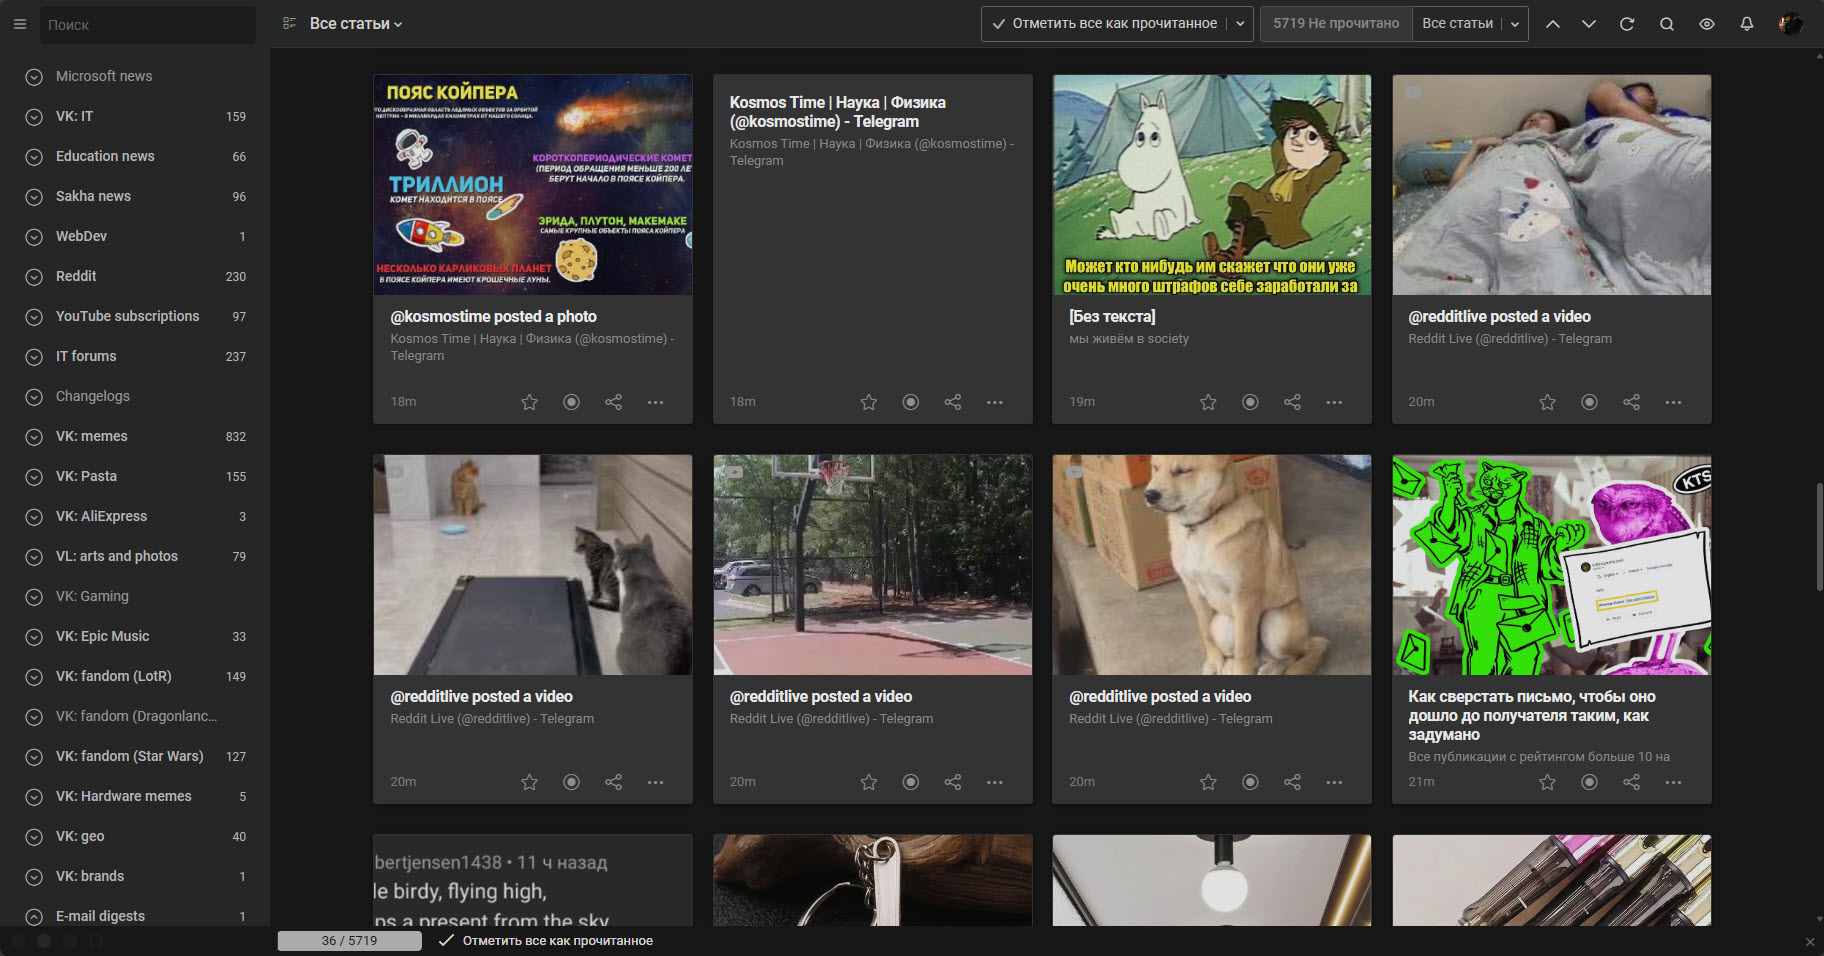The width and height of the screenshot is (1824, 956).
Task: Expand the VK: memes folder chevron
Action: click(x=34, y=437)
